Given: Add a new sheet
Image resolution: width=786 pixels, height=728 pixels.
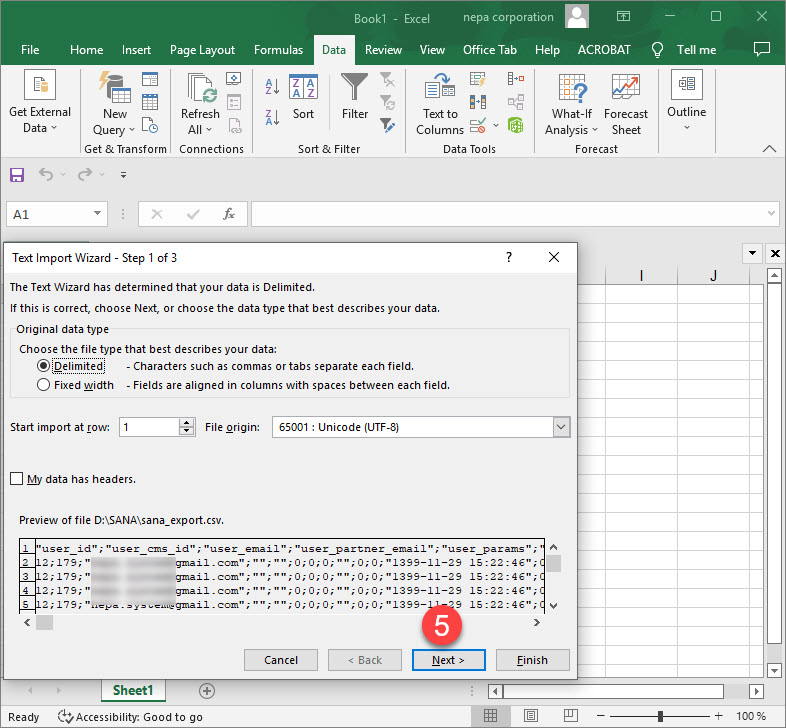Looking at the screenshot, I should pos(207,691).
